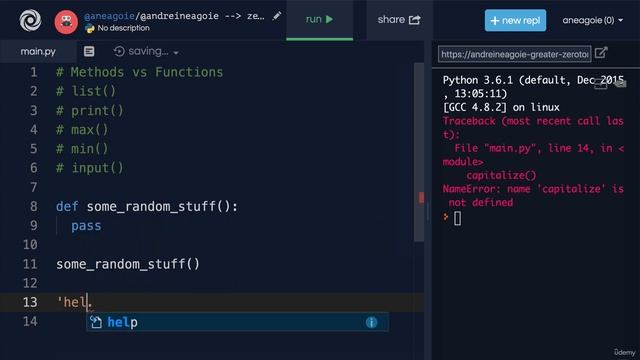Click the '# print()' comment line

90,111
